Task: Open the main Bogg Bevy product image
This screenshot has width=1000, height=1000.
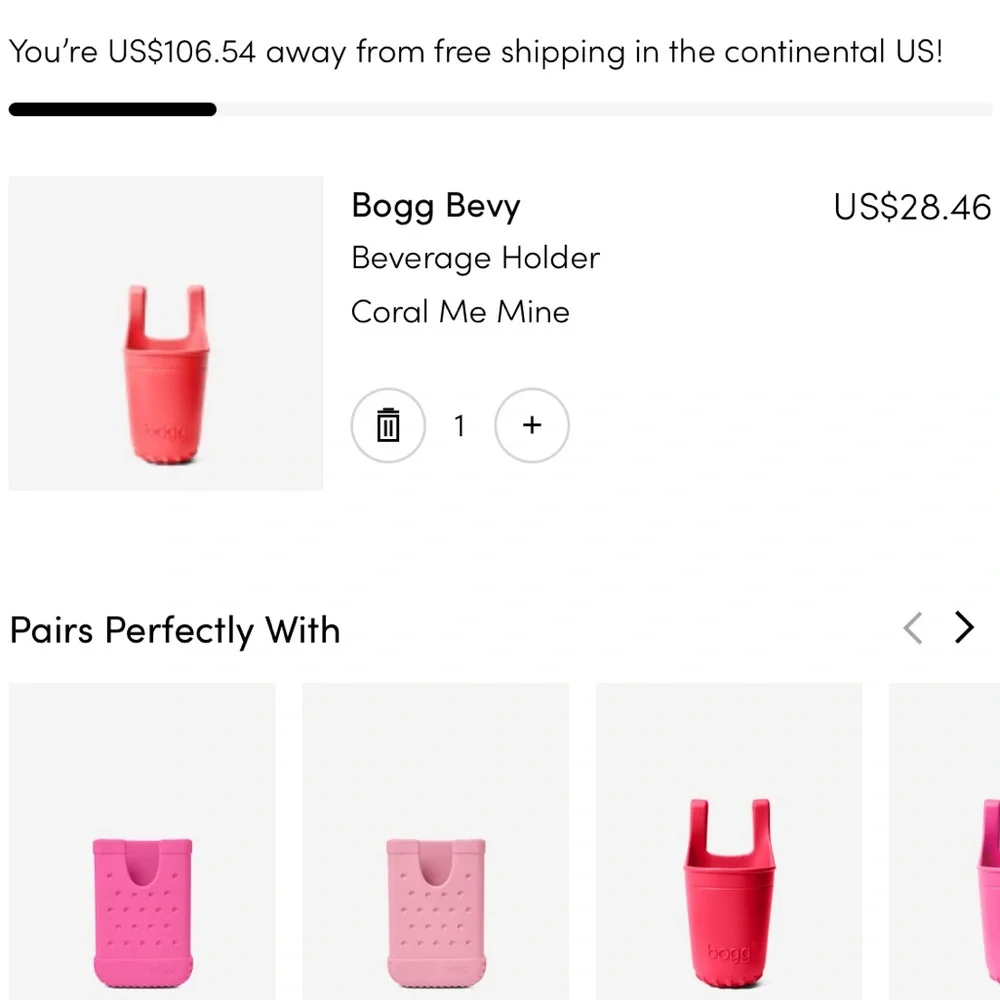Action: (165, 332)
